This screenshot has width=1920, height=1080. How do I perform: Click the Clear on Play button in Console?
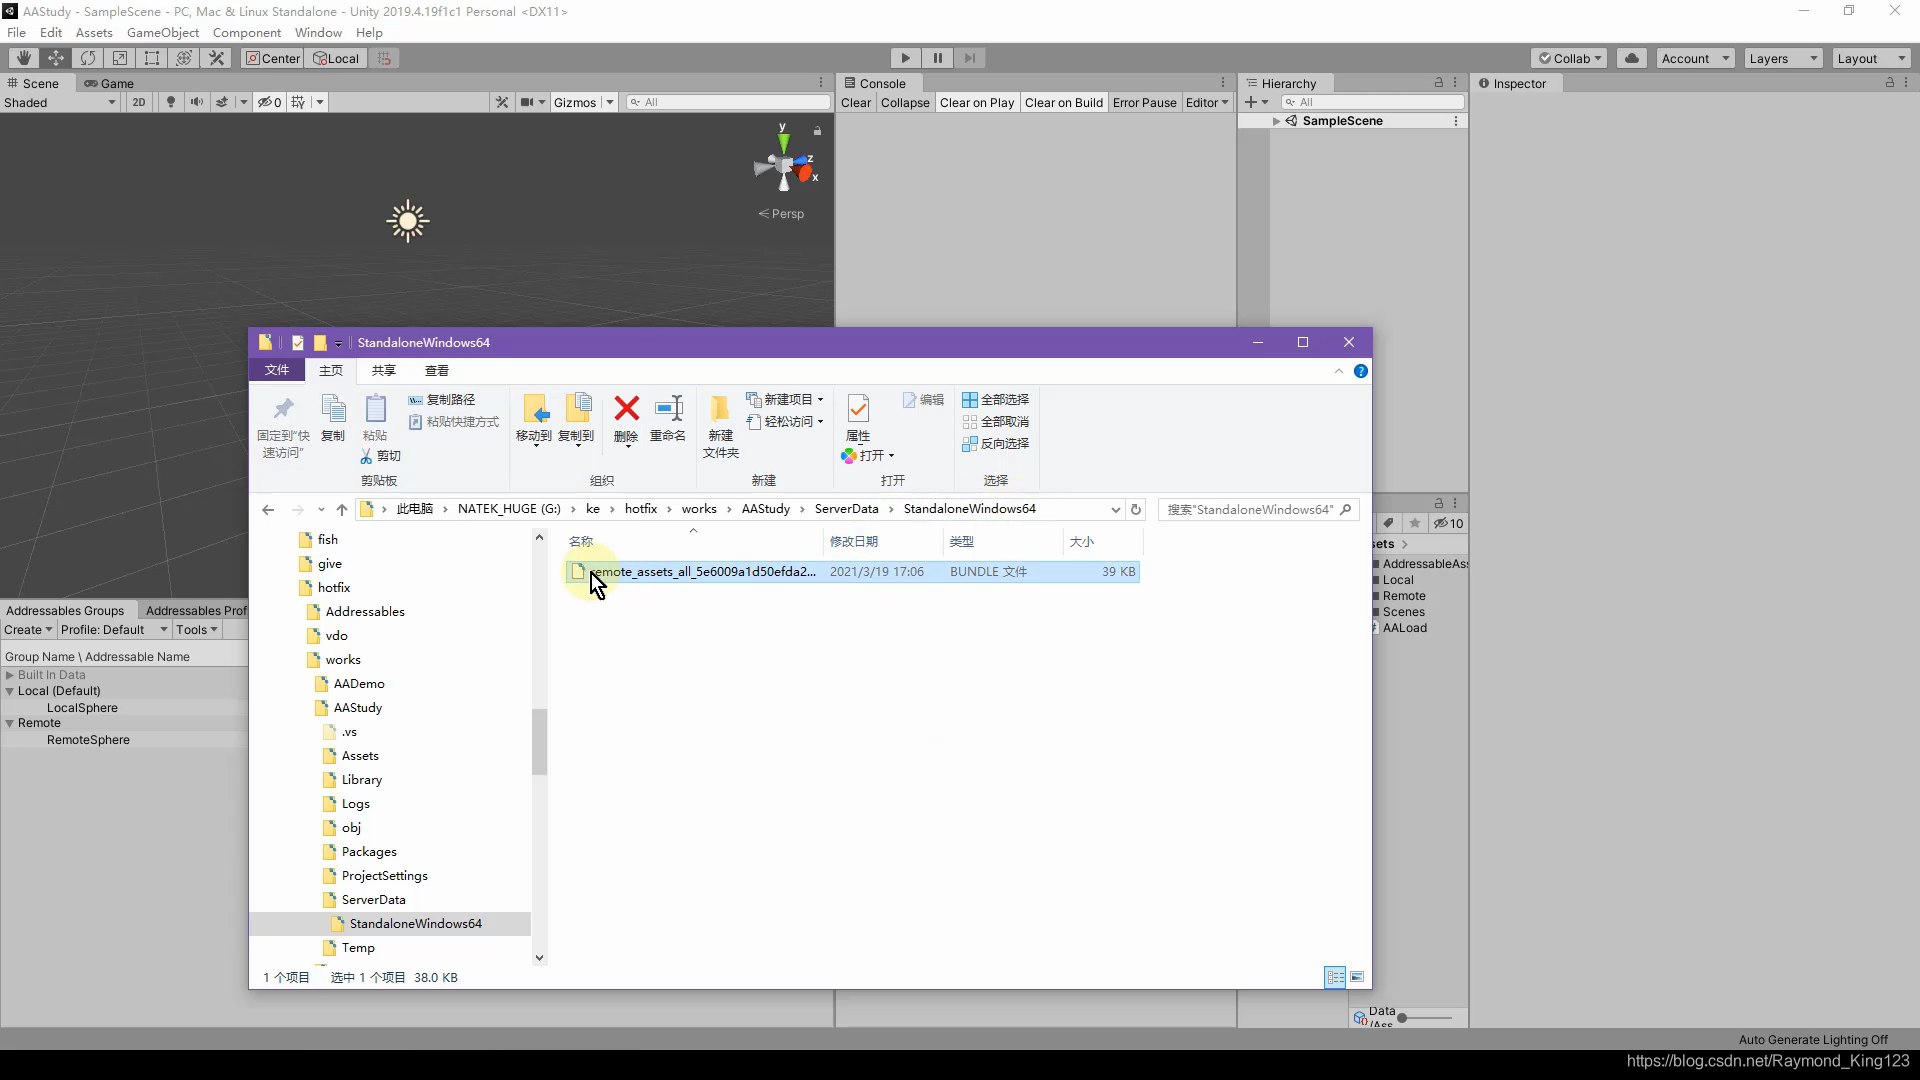coord(975,102)
